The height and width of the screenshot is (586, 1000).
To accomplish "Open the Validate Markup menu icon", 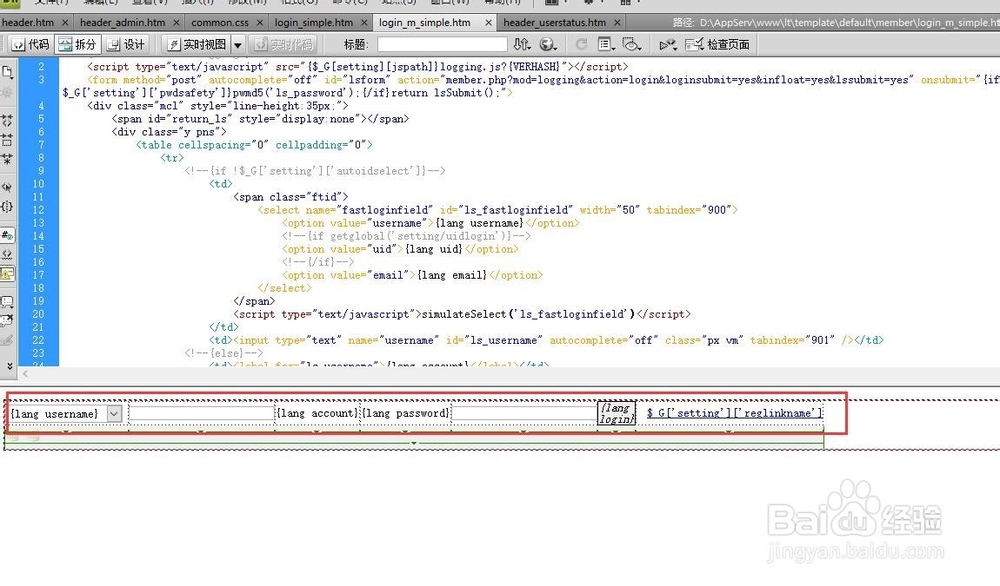I will click(668, 45).
